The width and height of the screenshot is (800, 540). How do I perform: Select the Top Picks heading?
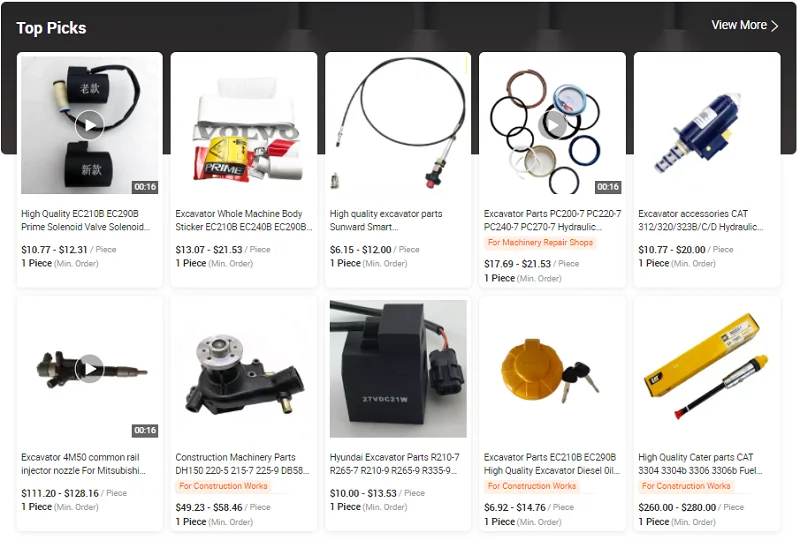click(51, 28)
